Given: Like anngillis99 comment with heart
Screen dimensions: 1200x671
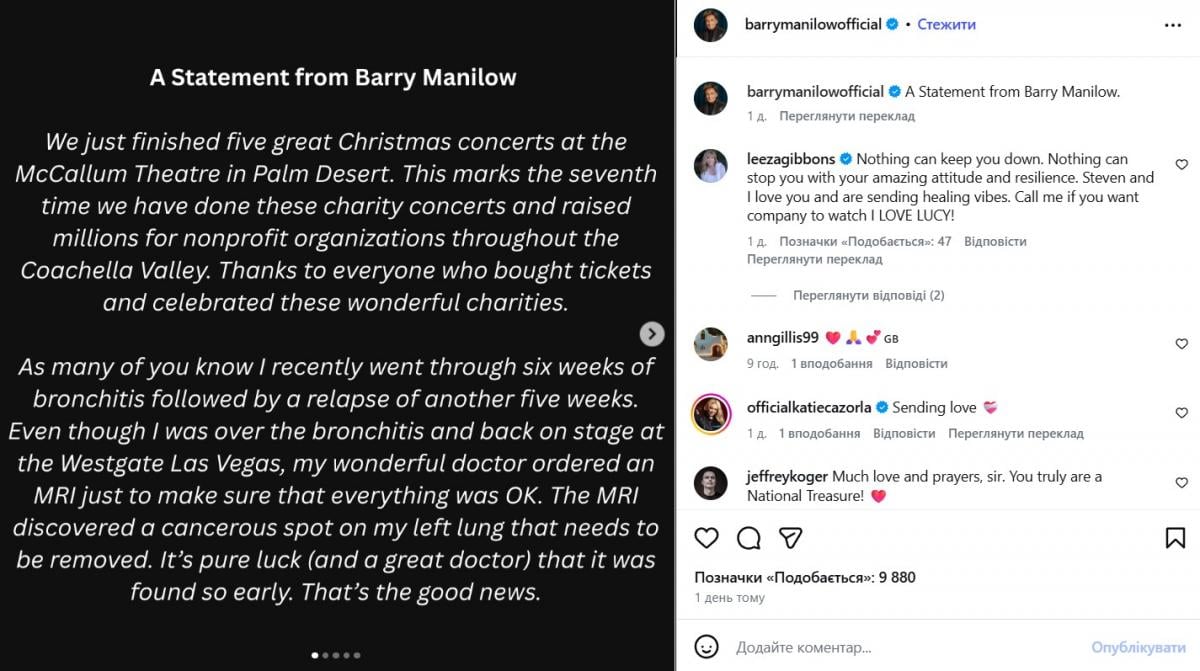Looking at the screenshot, I should point(1181,344).
